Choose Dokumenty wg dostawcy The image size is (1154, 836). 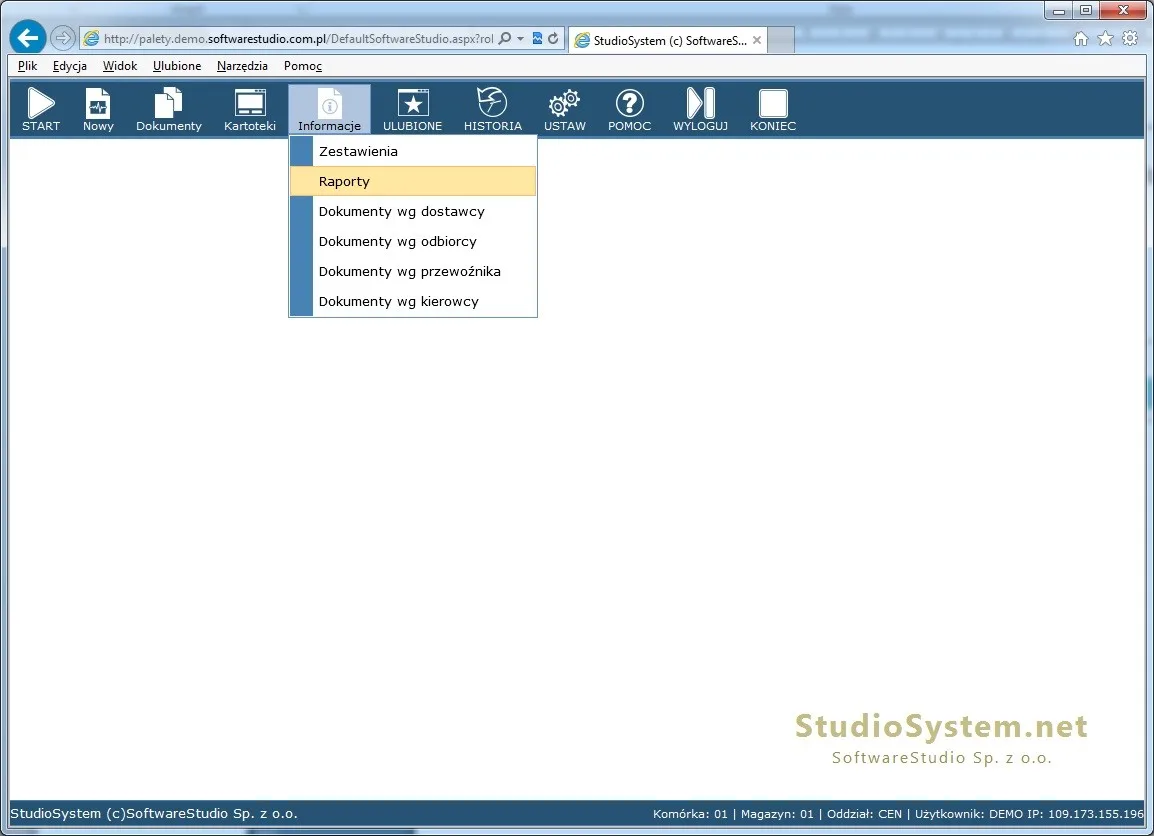(x=413, y=211)
